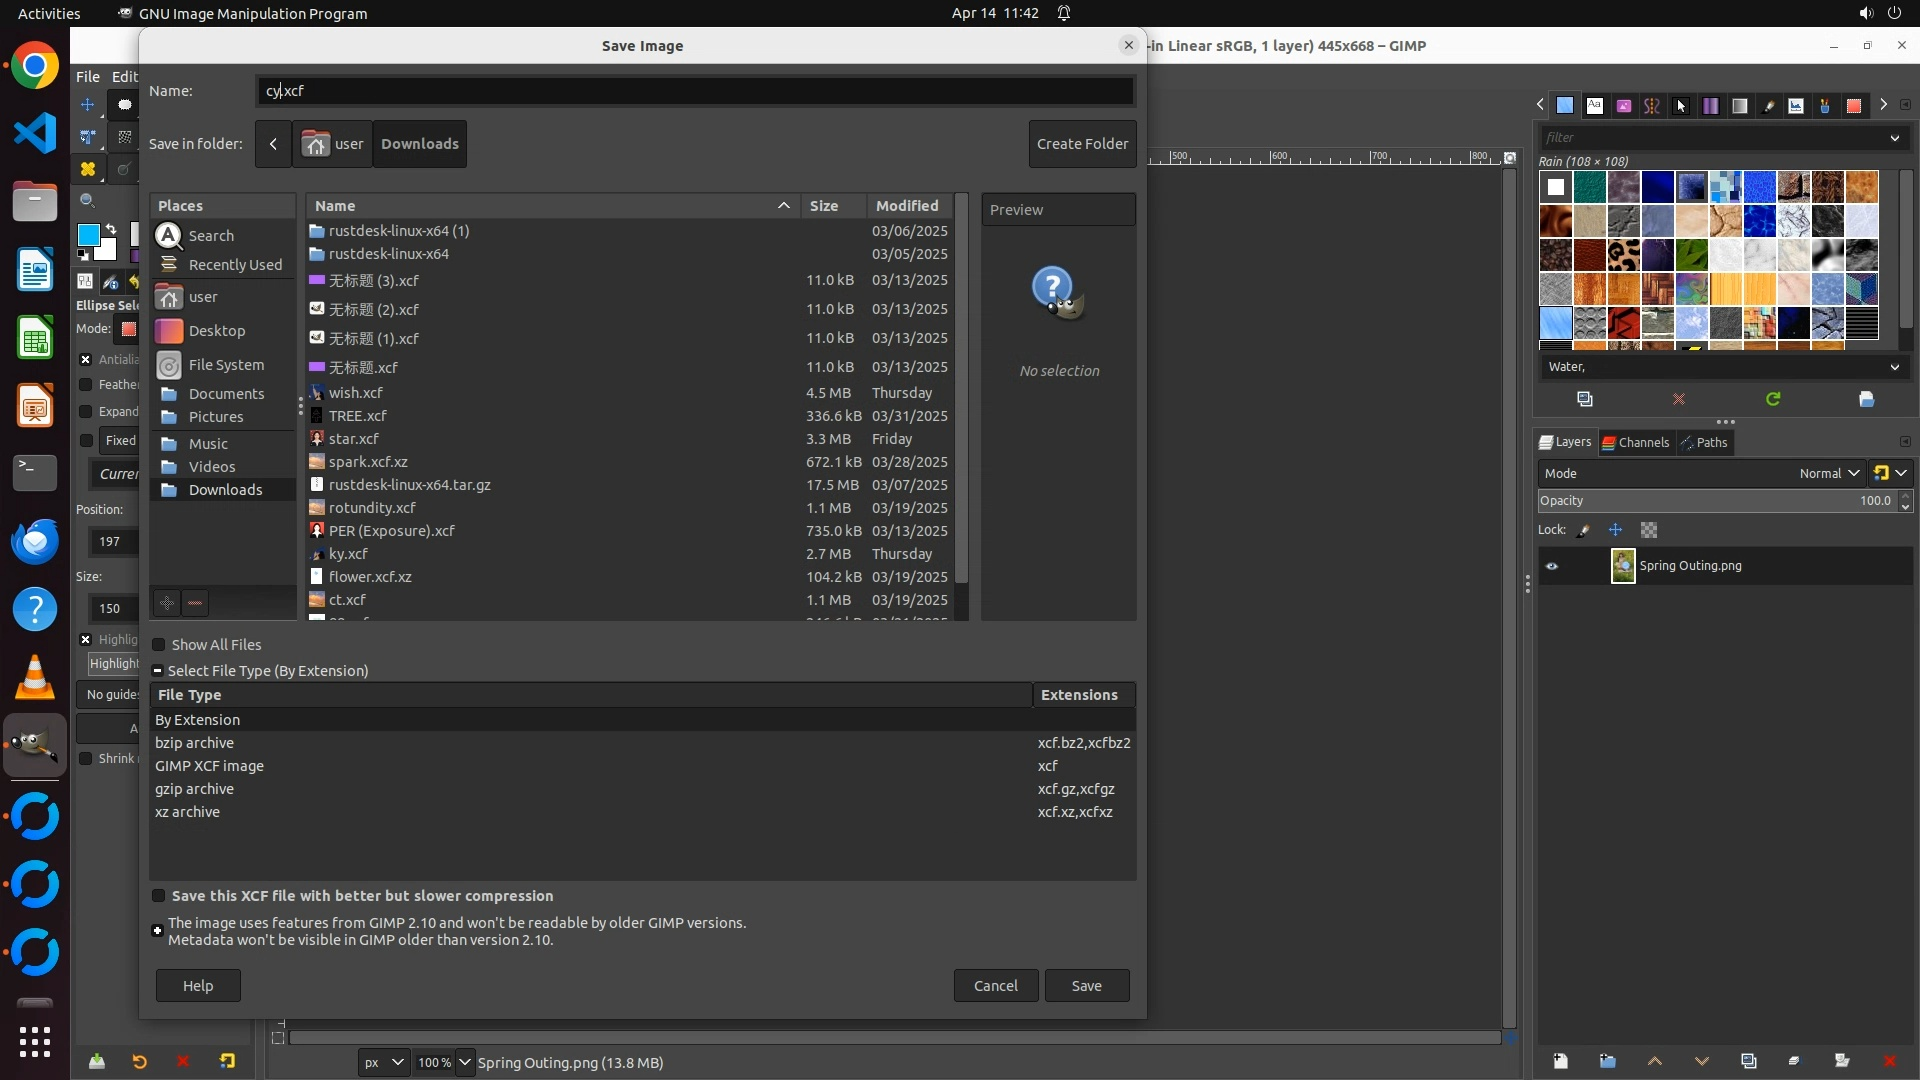Image resolution: width=1920 pixels, height=1080 pixels.
Task: Enable the Show All Files checkbox
Action: click(158, 645)
